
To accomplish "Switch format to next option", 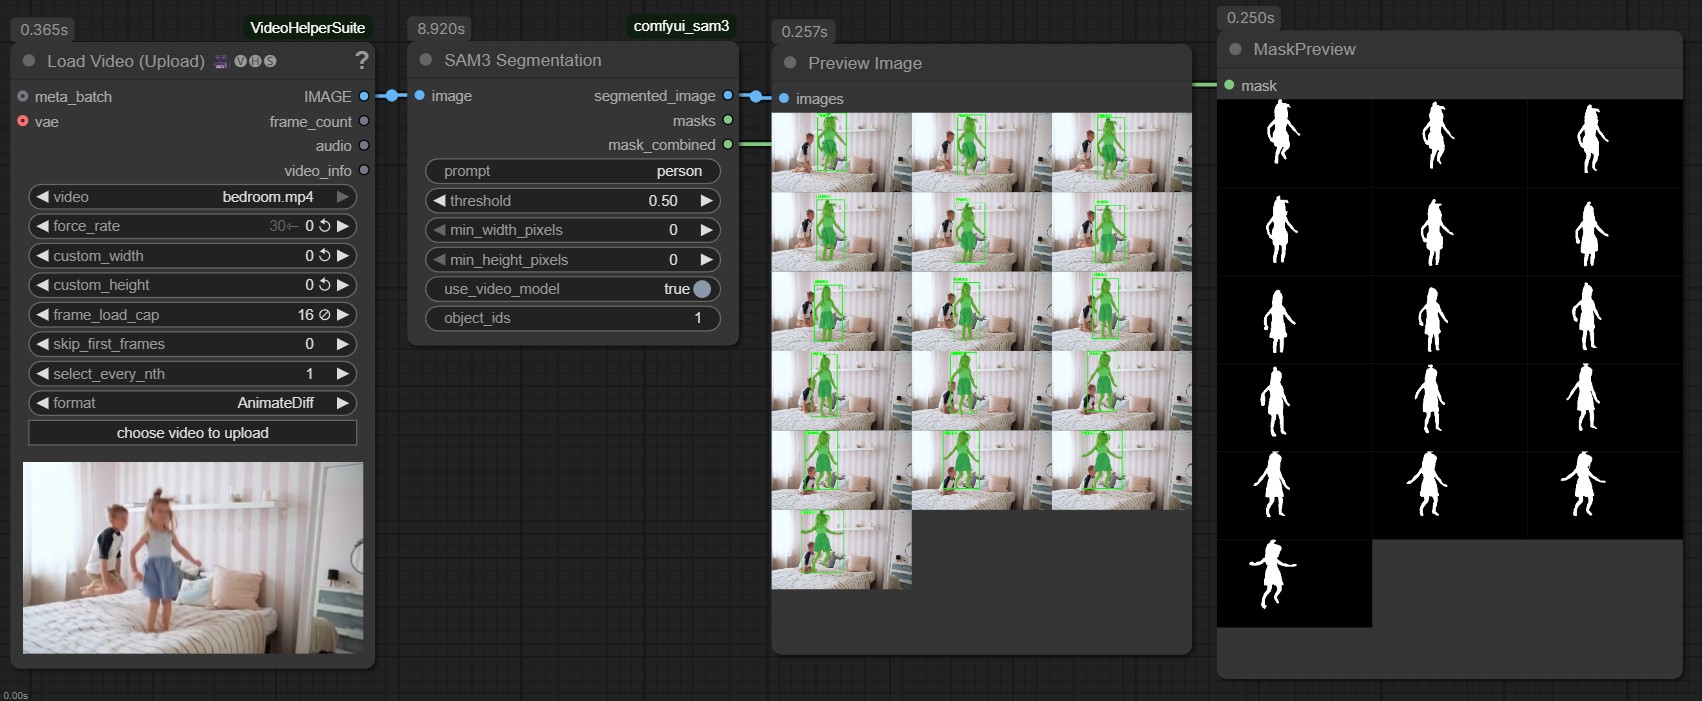I will (343, 403).
